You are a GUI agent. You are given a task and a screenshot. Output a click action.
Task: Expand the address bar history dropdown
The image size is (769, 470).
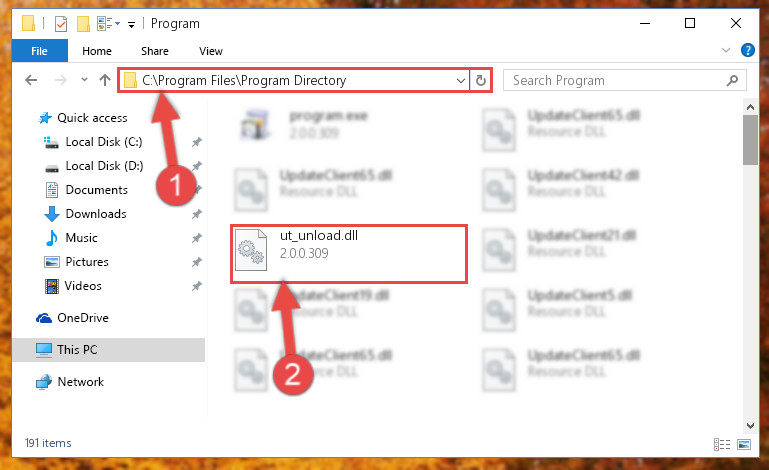click(x=461, y=80)
